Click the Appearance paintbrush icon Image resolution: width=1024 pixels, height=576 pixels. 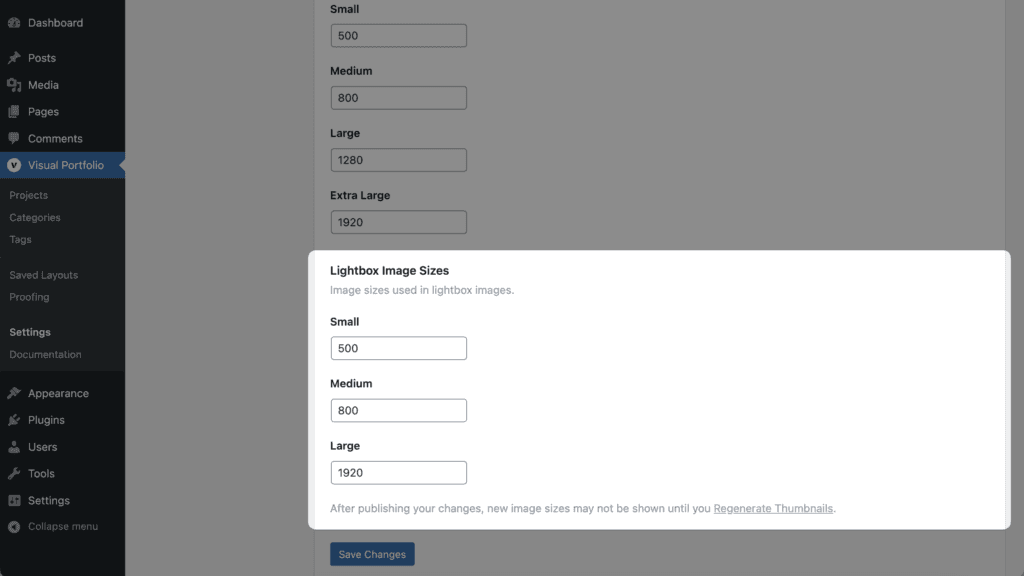click(x=14, y=393)
